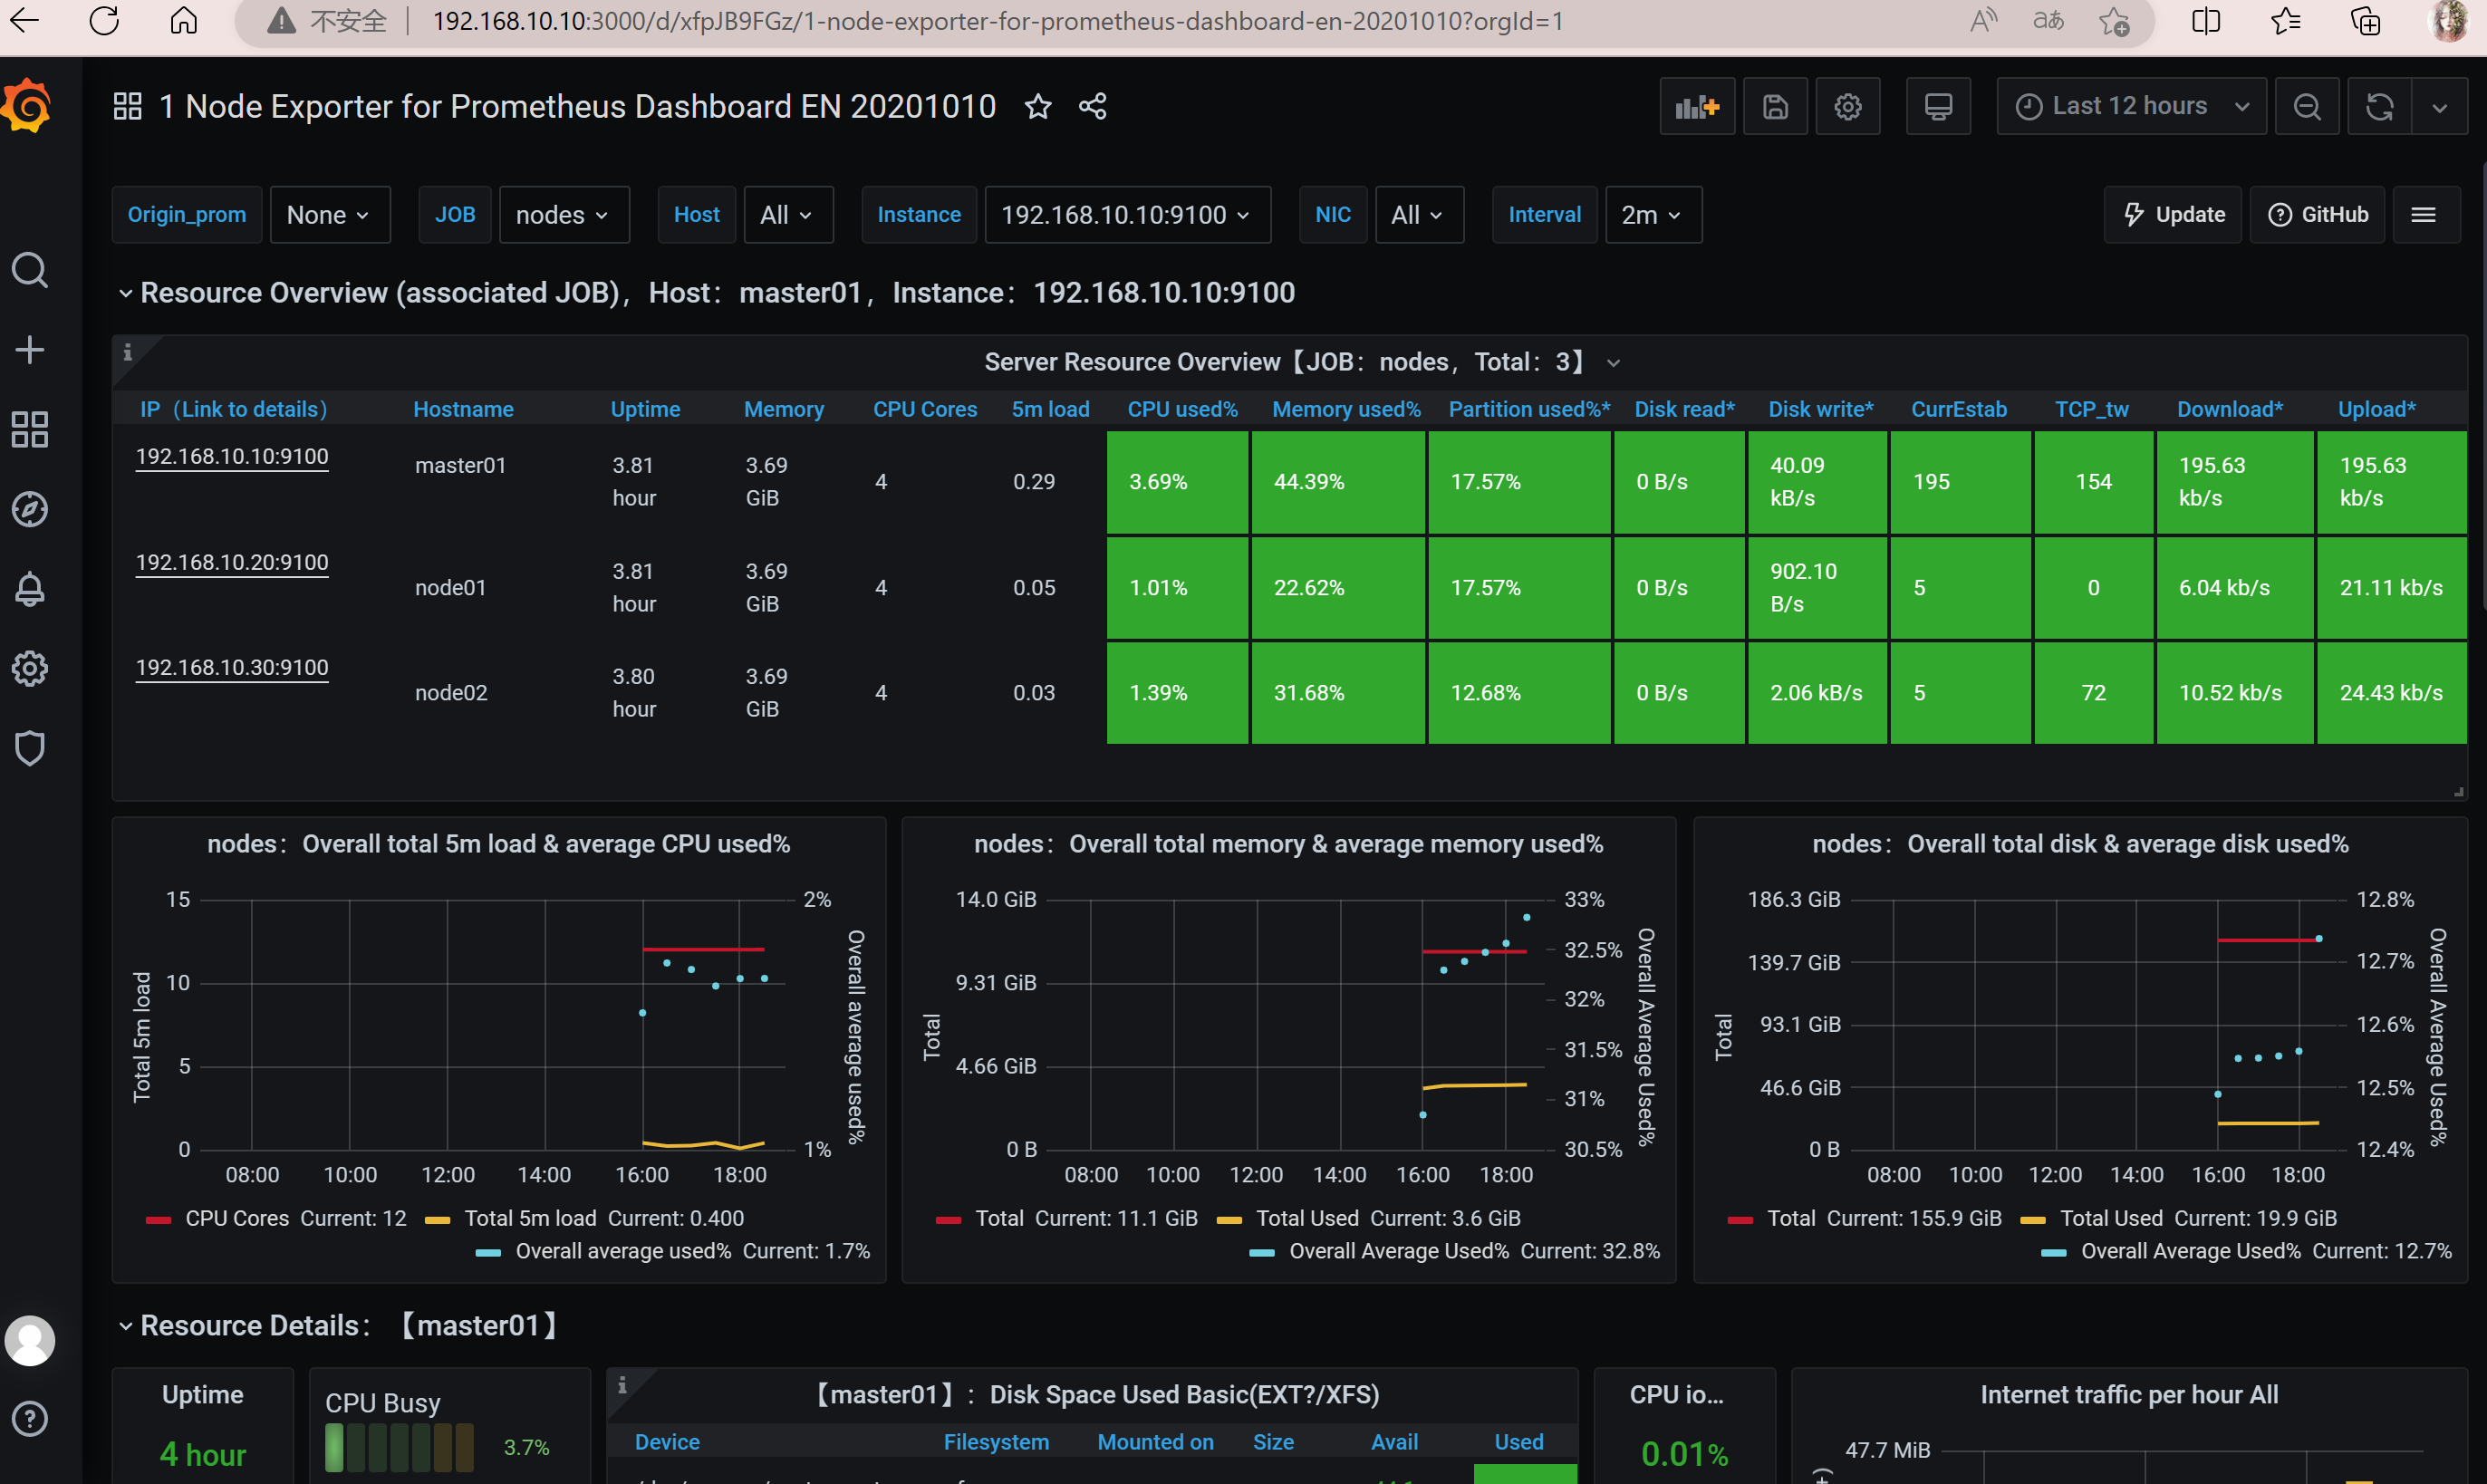Click the Interval 2m dropdown selector
This screenshot has width=2487, height=1484.
pos(1644,216)
